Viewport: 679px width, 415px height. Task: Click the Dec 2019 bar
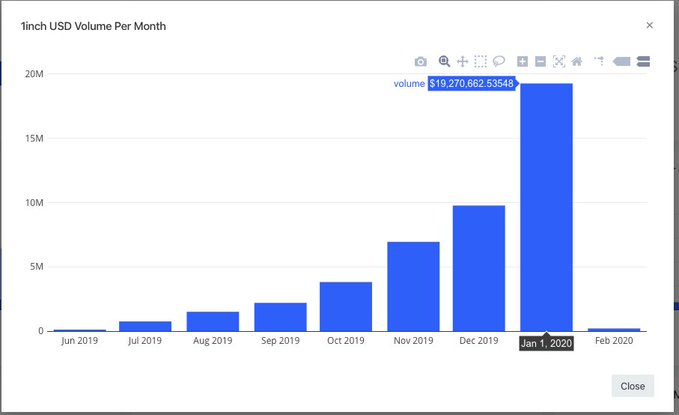479,268
